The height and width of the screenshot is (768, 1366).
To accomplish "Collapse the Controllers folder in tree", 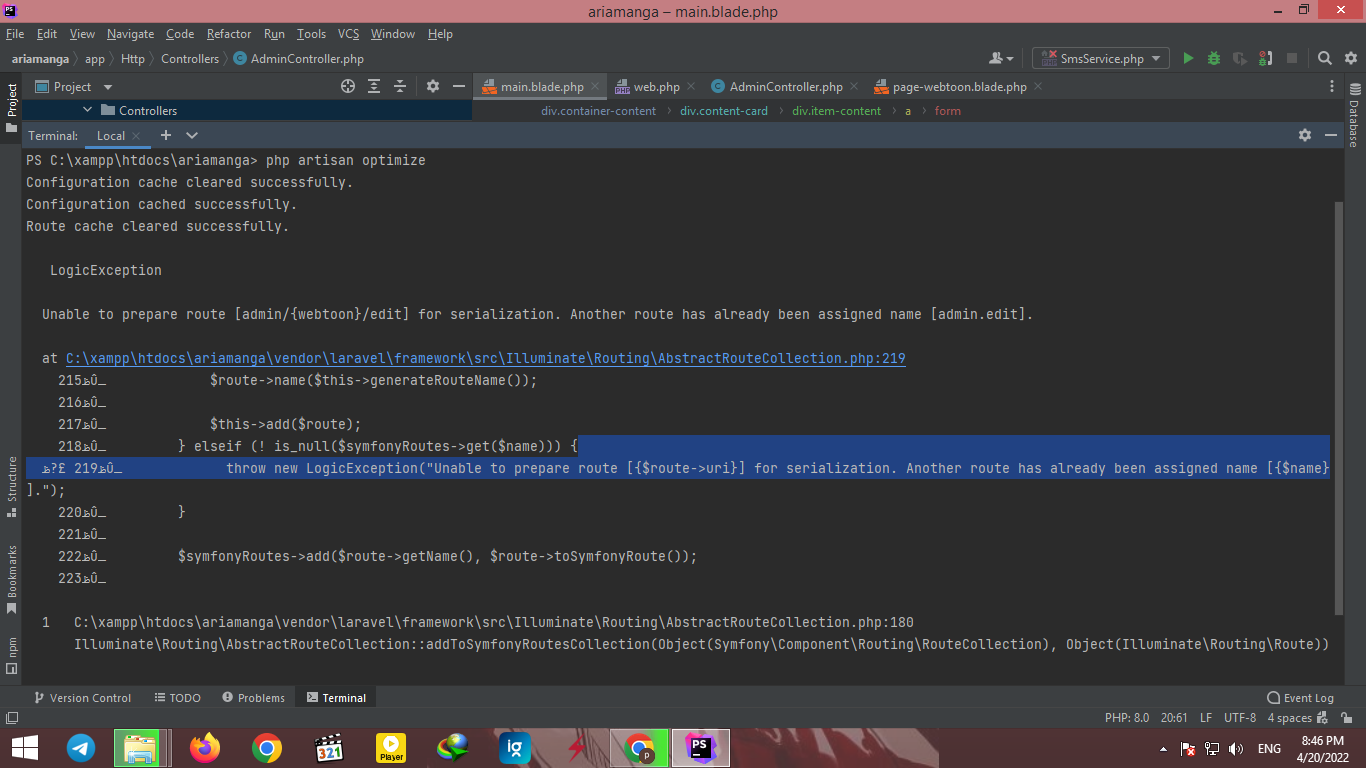I will click(x=87, y=111).
